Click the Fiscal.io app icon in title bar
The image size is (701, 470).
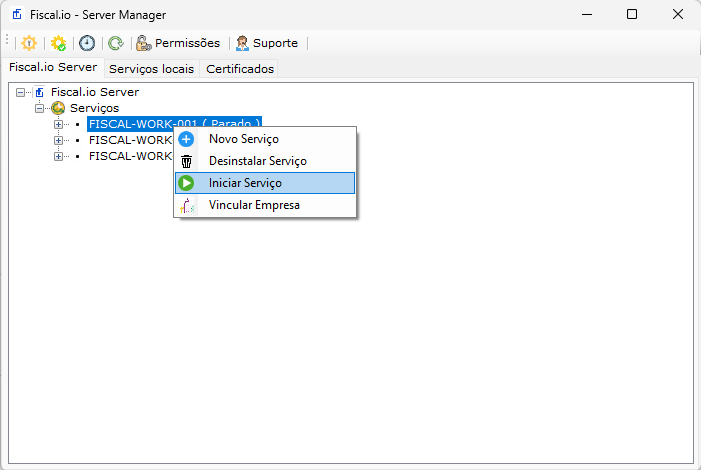click(x=17, y=14)
